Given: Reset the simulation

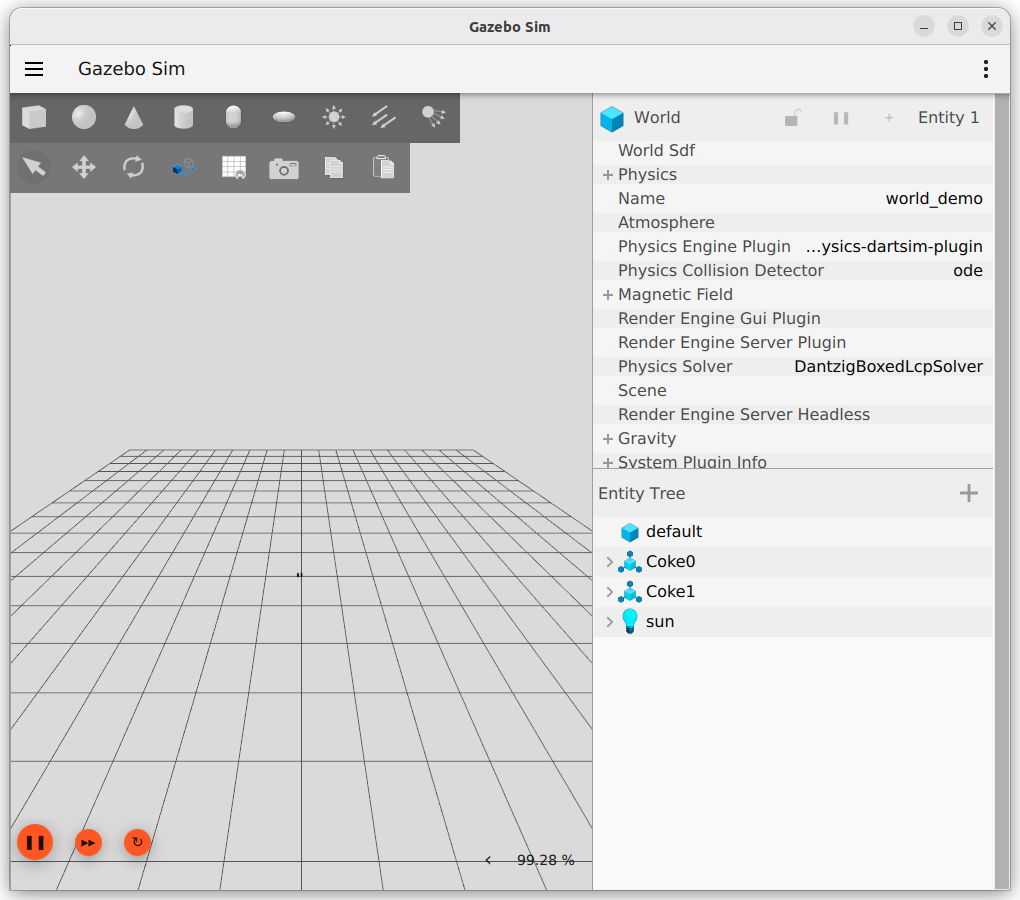Looking at the screenshot, I should [137, 843].
